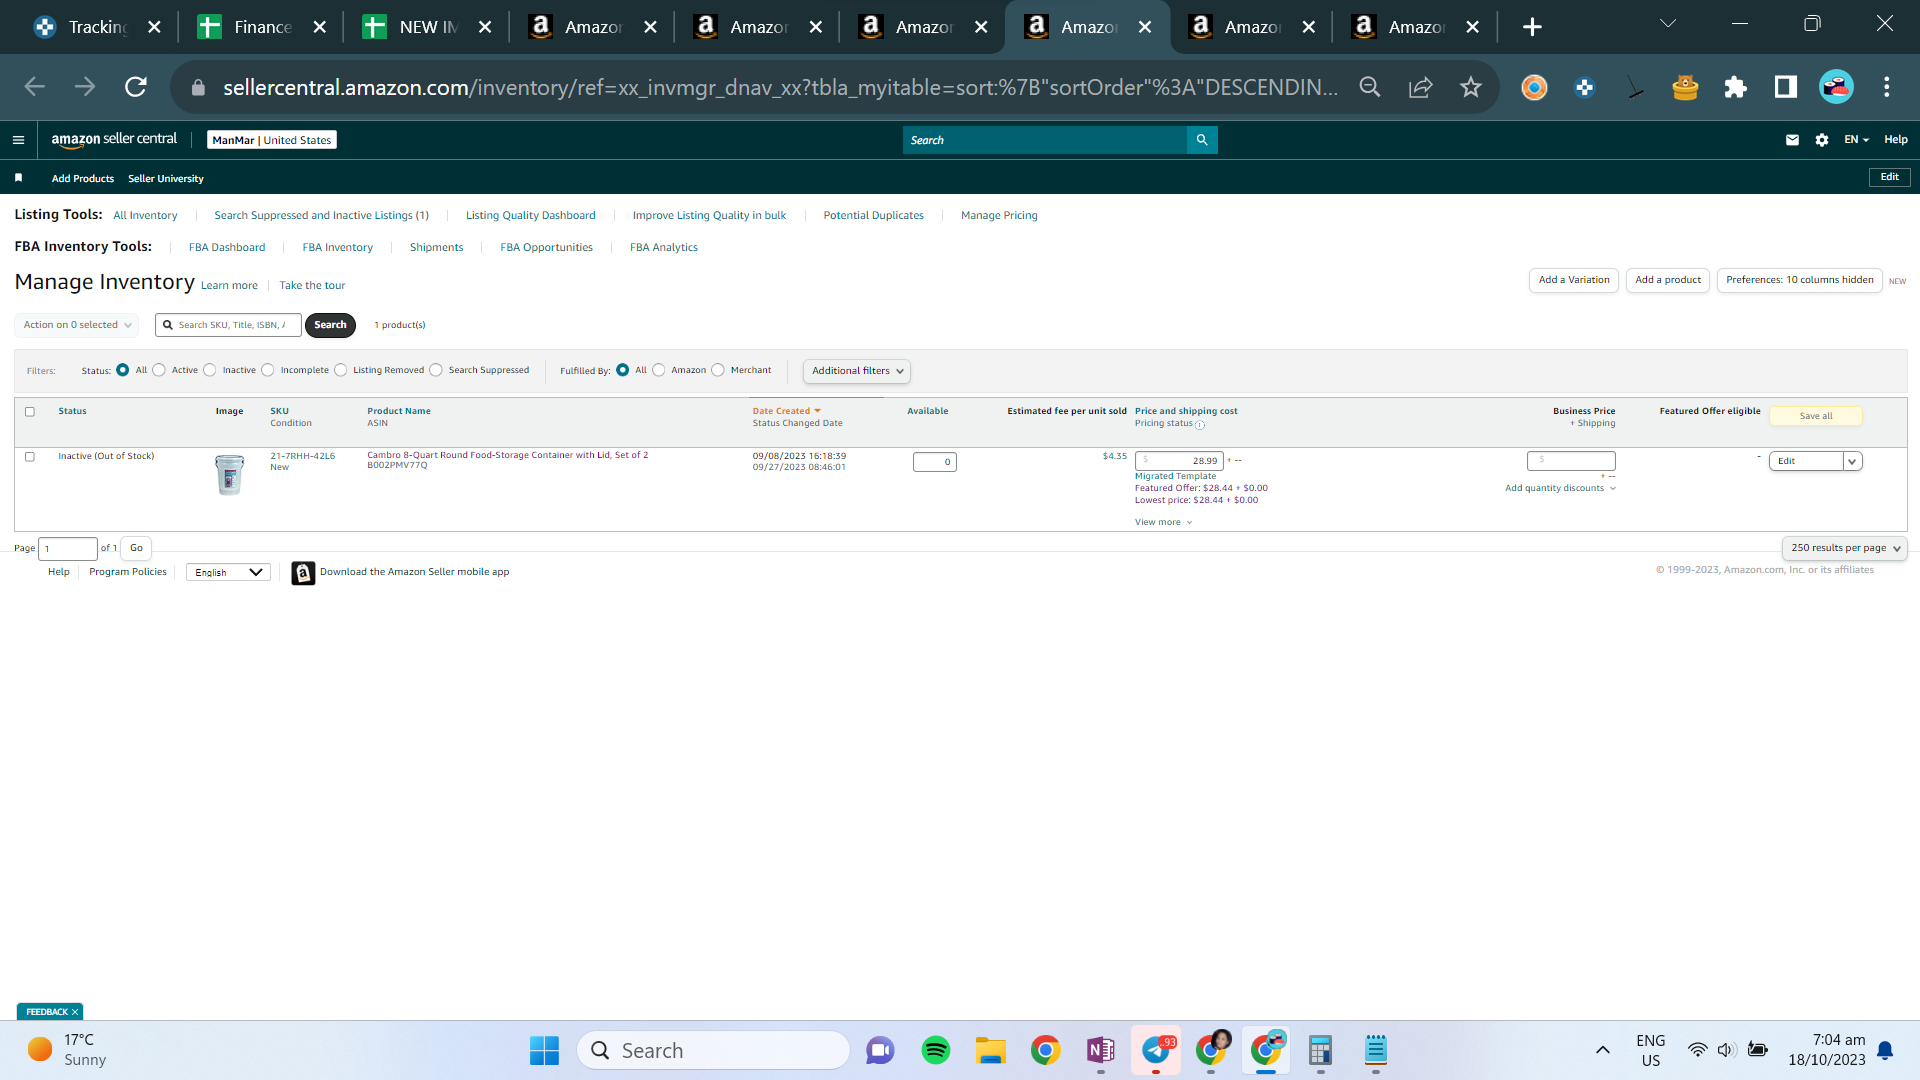Open the Action on 0 selected dropdown
This screenshot has height=1080, width=1920.
pos(77,325)
